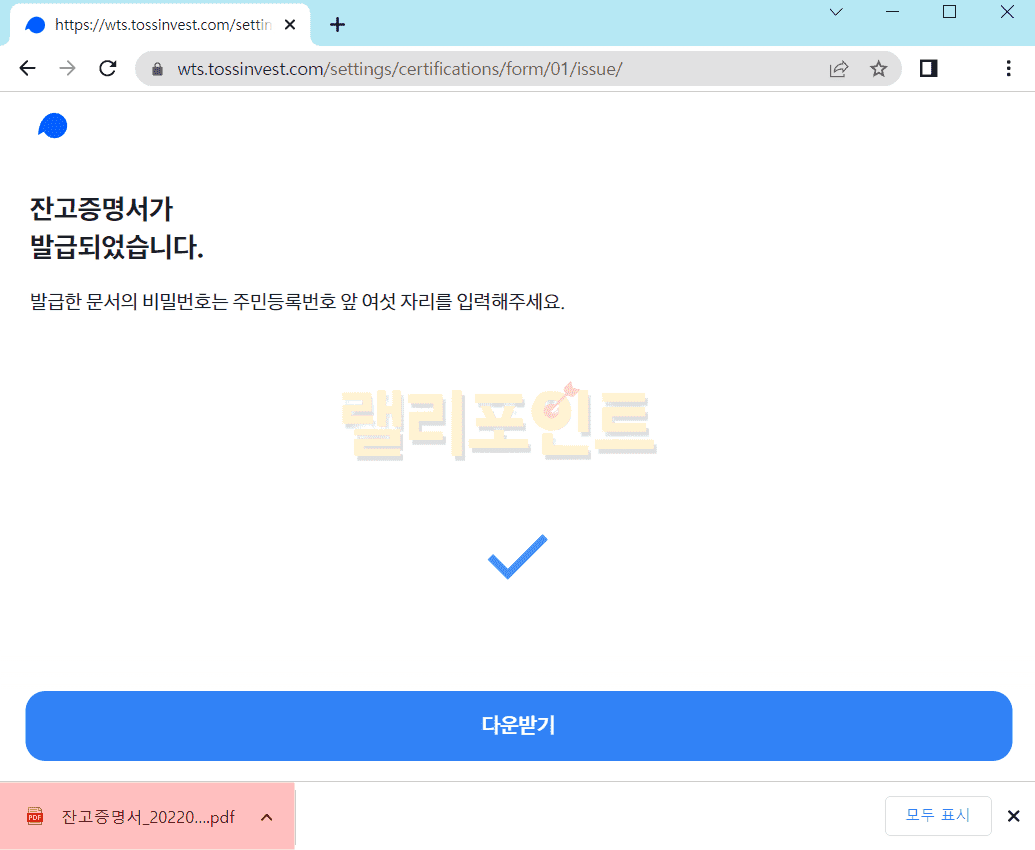
Task: Focus the URL address bar
Action: click(x=480, y=69)
